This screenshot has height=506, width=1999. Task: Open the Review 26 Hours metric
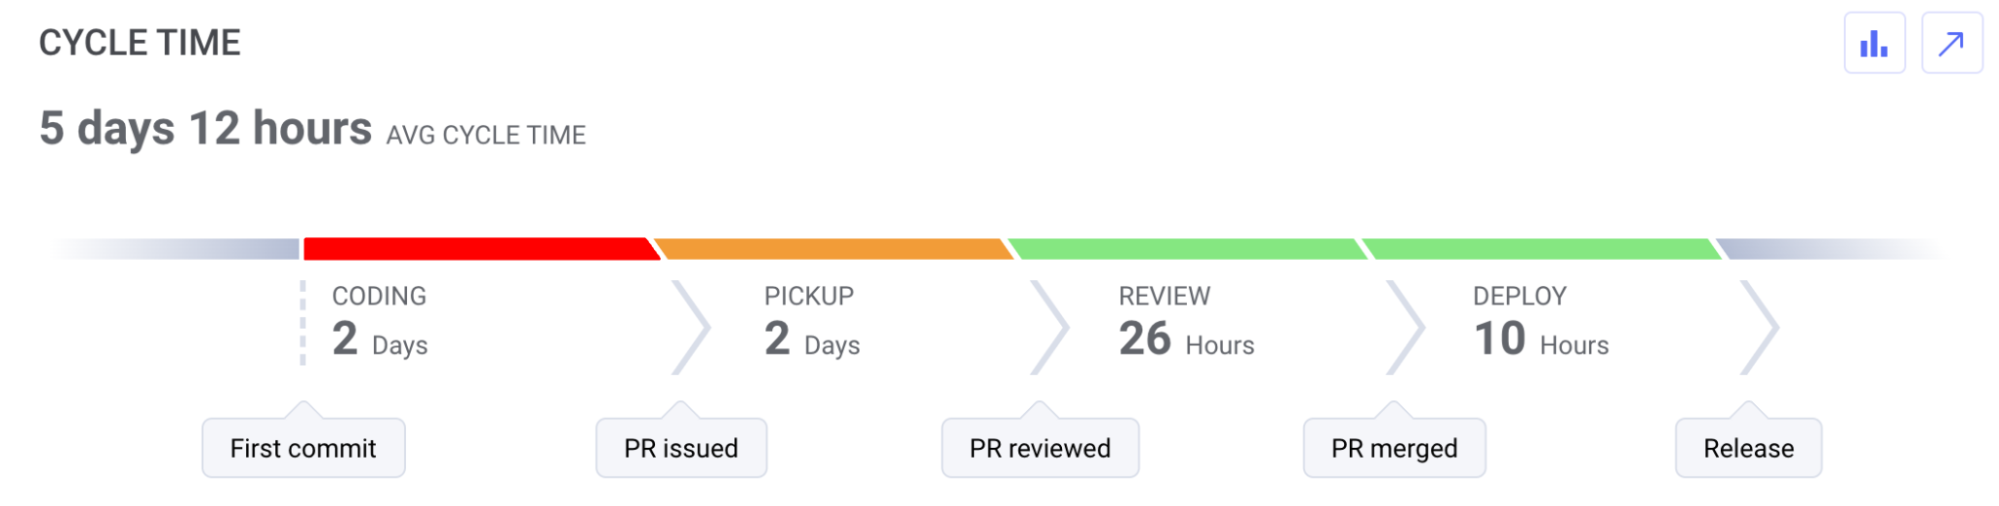(1186, 322)
